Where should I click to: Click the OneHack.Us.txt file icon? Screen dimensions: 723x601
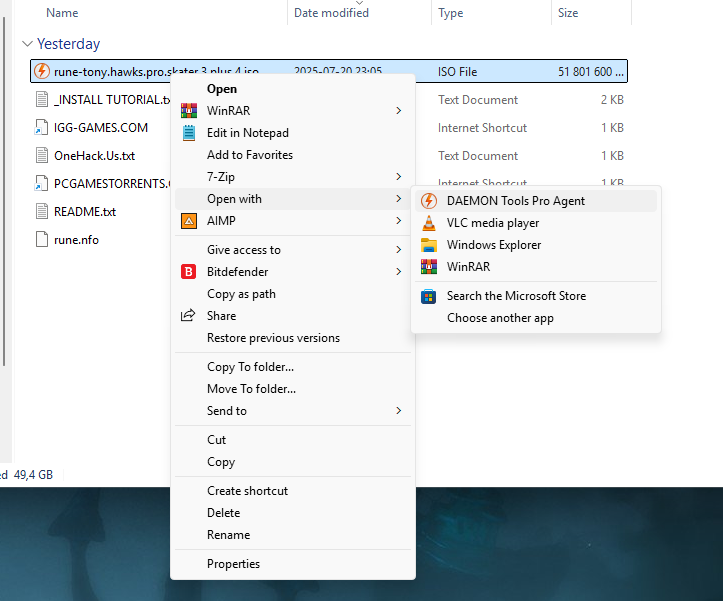41,155
